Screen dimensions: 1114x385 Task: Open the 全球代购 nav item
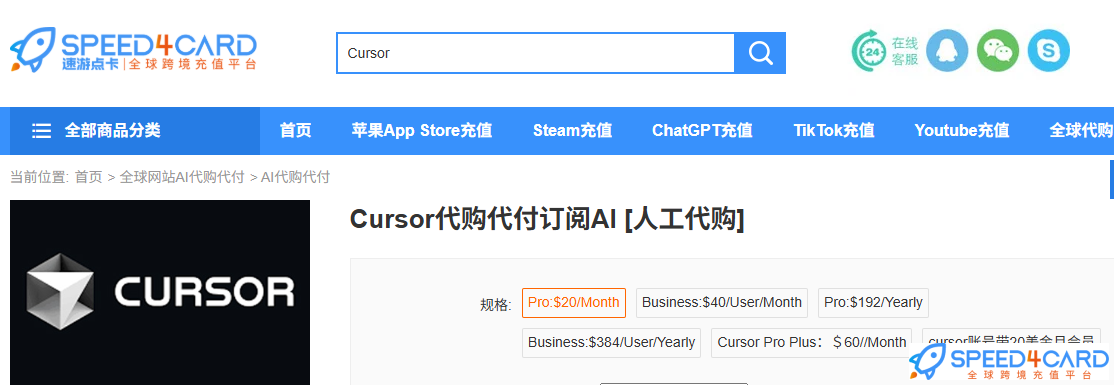pyautogui.click(x=1081, y=131)
